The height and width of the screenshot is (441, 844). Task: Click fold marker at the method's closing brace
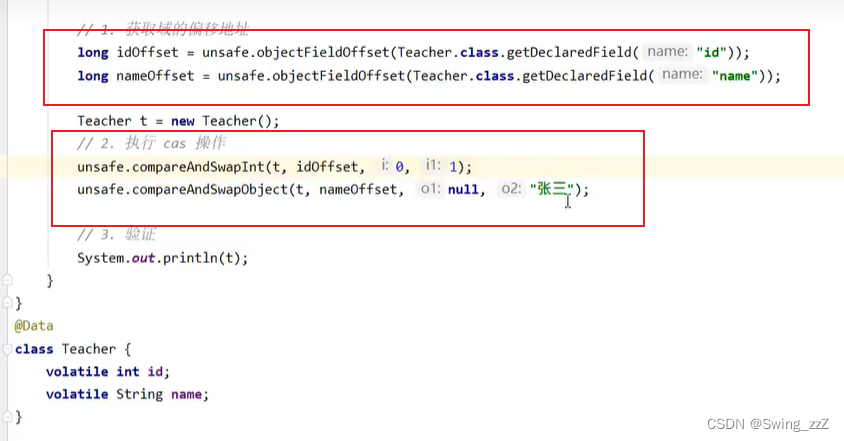[7, 279]
